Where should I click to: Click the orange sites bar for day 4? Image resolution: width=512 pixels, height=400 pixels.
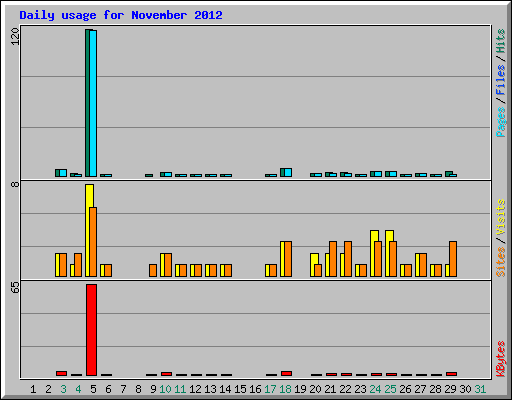pyautogui.click(x=78, y=265)
